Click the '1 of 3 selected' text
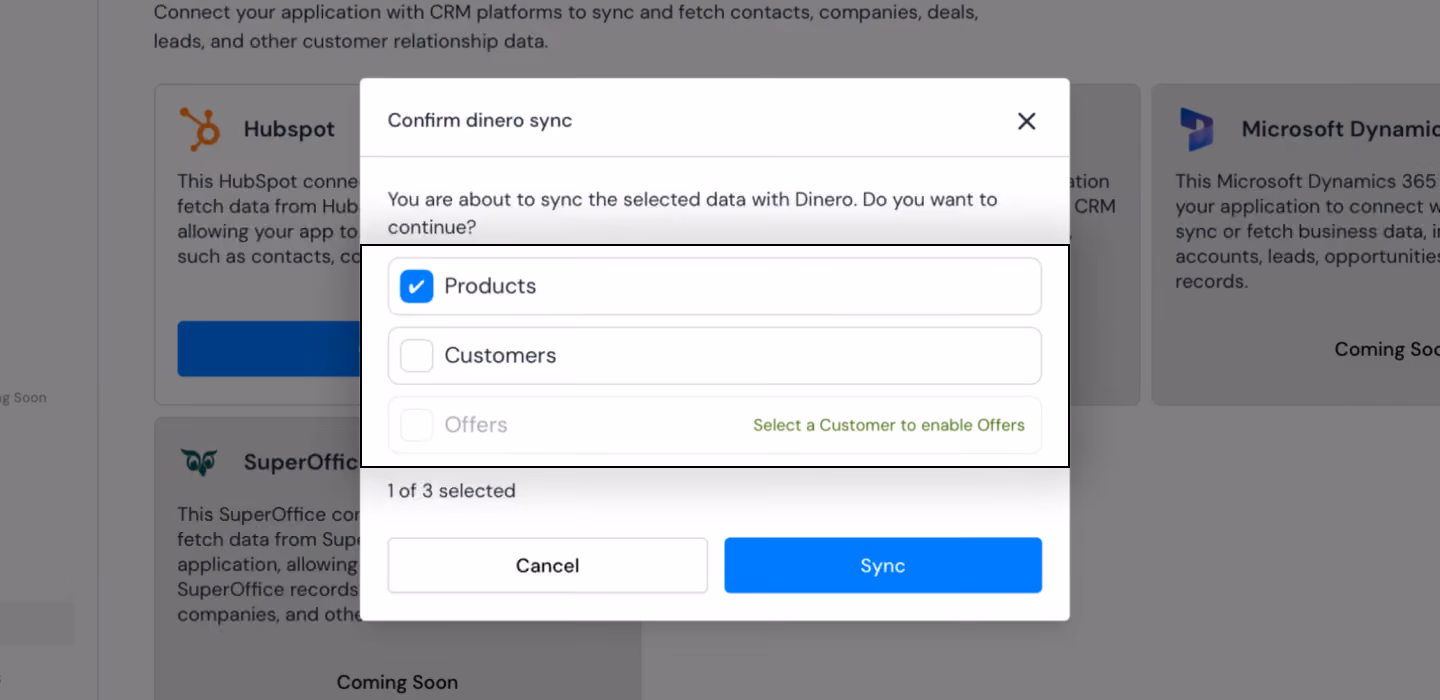The height and width of the screenshot is (700, 1440). [452, 491]
